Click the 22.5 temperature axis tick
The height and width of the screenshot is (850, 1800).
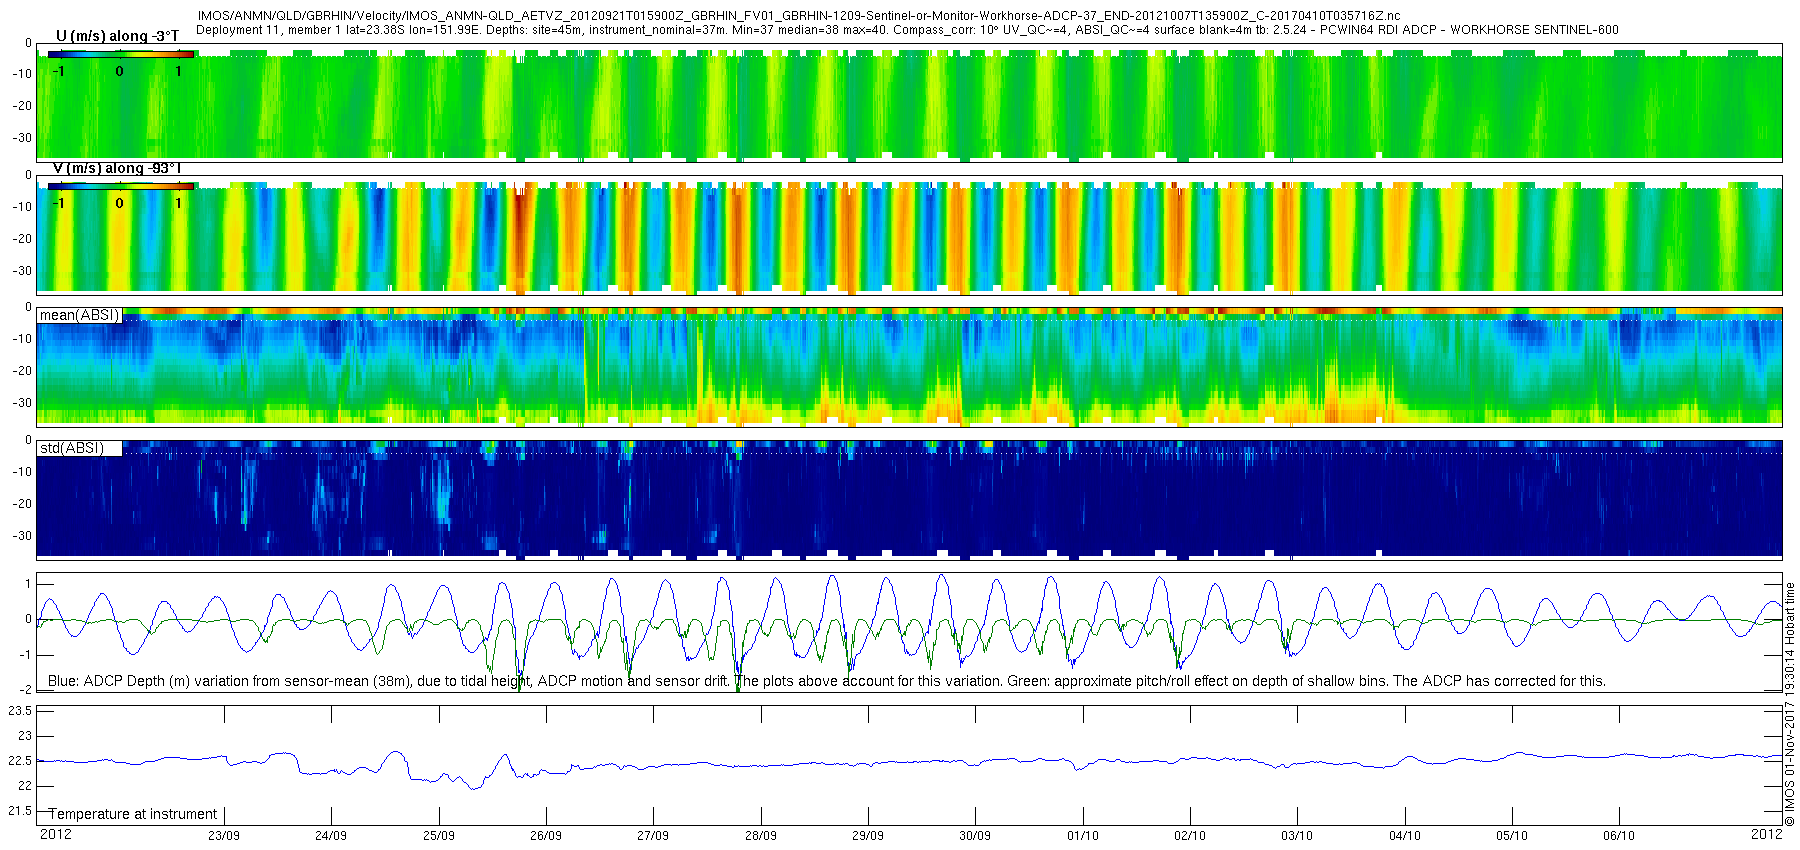pos(20,761)
